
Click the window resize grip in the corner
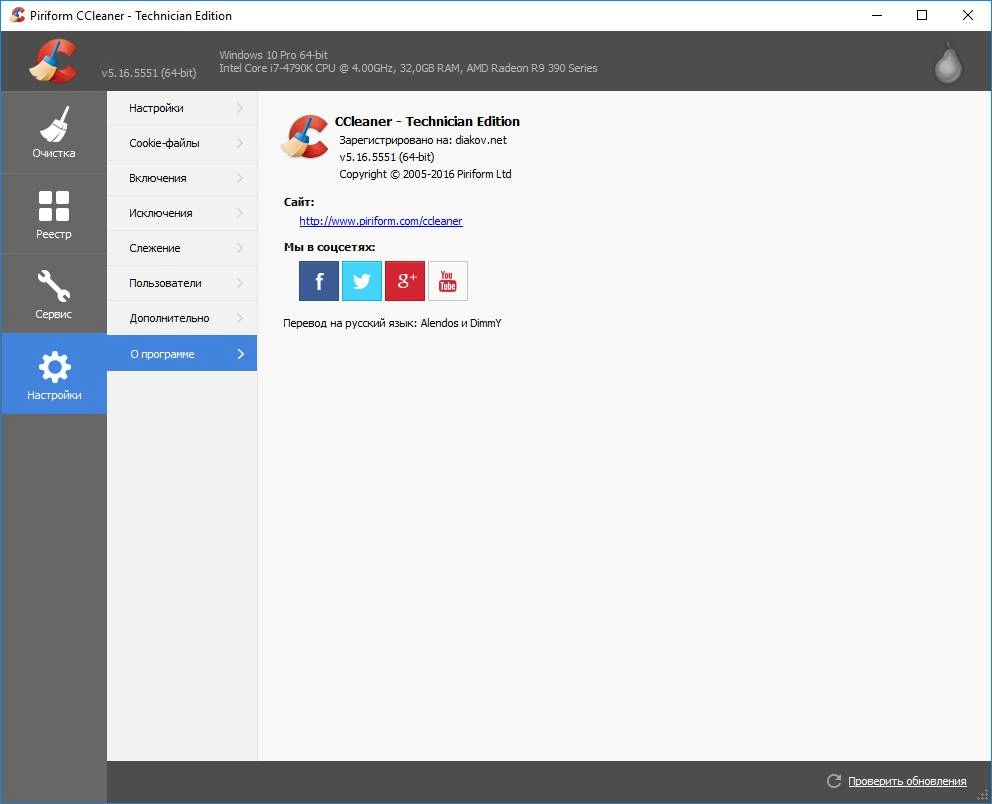(x=983, y=796)
